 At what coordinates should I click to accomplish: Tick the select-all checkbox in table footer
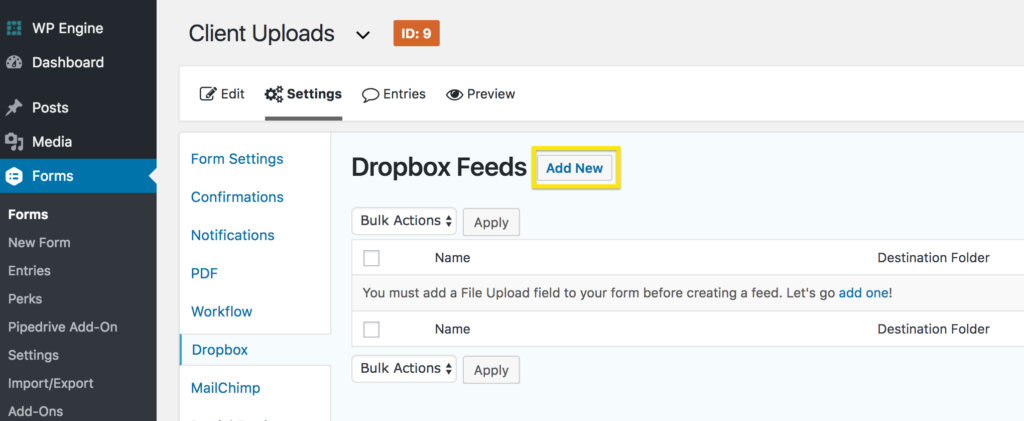(371, 330)
